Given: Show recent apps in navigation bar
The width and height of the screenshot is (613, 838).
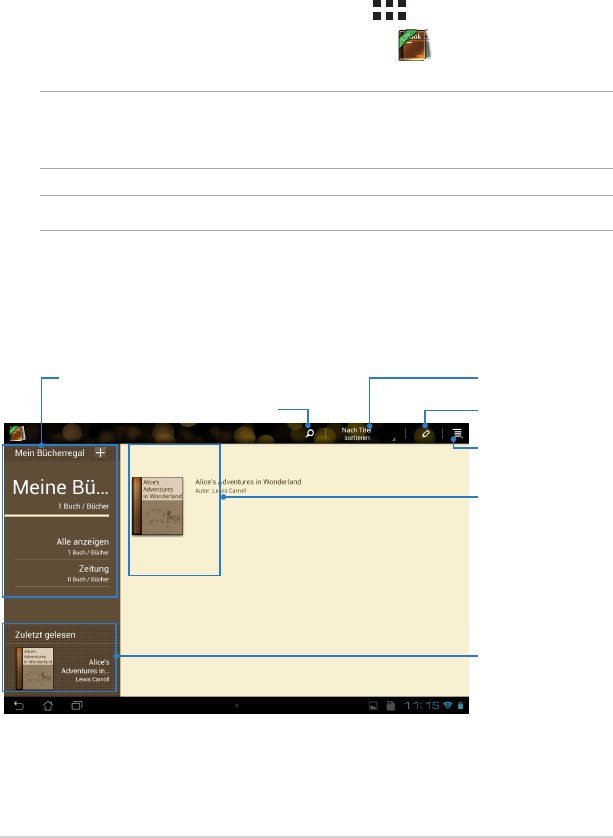Looking at the screenshot, I should pyautogui.click(x=77, y=706).
